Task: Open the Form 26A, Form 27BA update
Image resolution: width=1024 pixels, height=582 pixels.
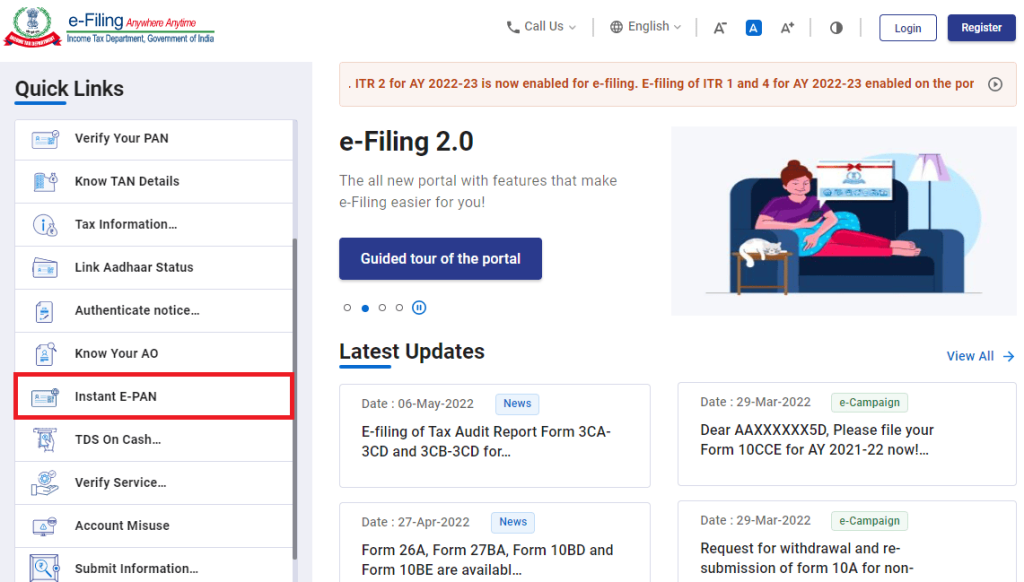Action: 494,542
